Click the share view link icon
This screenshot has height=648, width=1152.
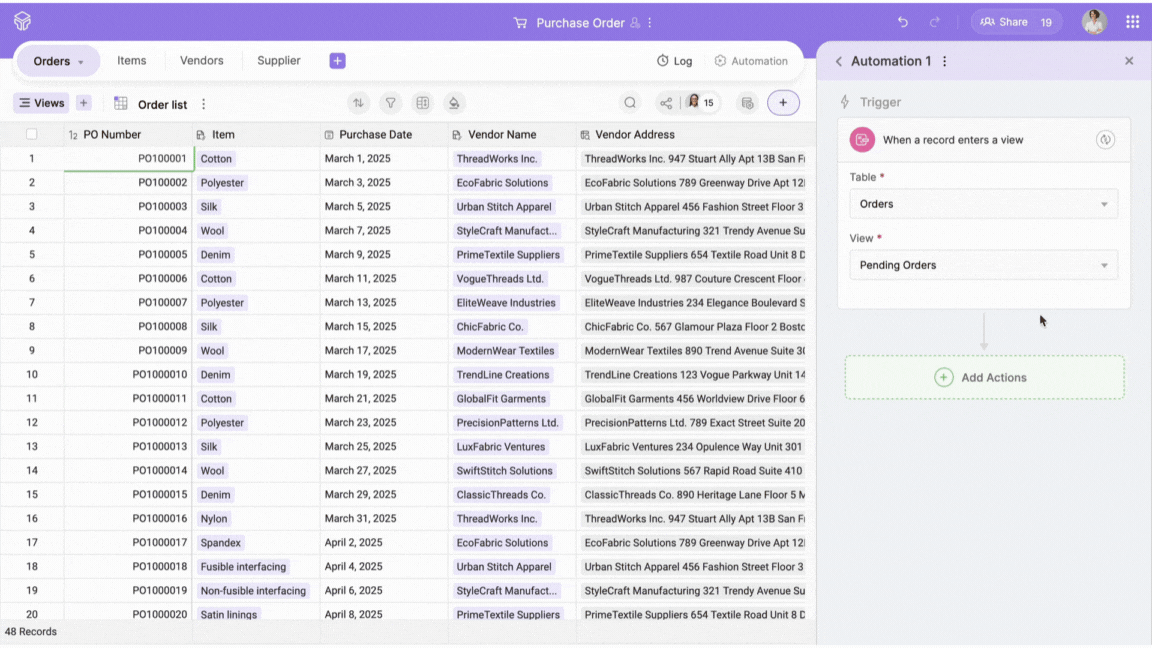click(666, 103)
